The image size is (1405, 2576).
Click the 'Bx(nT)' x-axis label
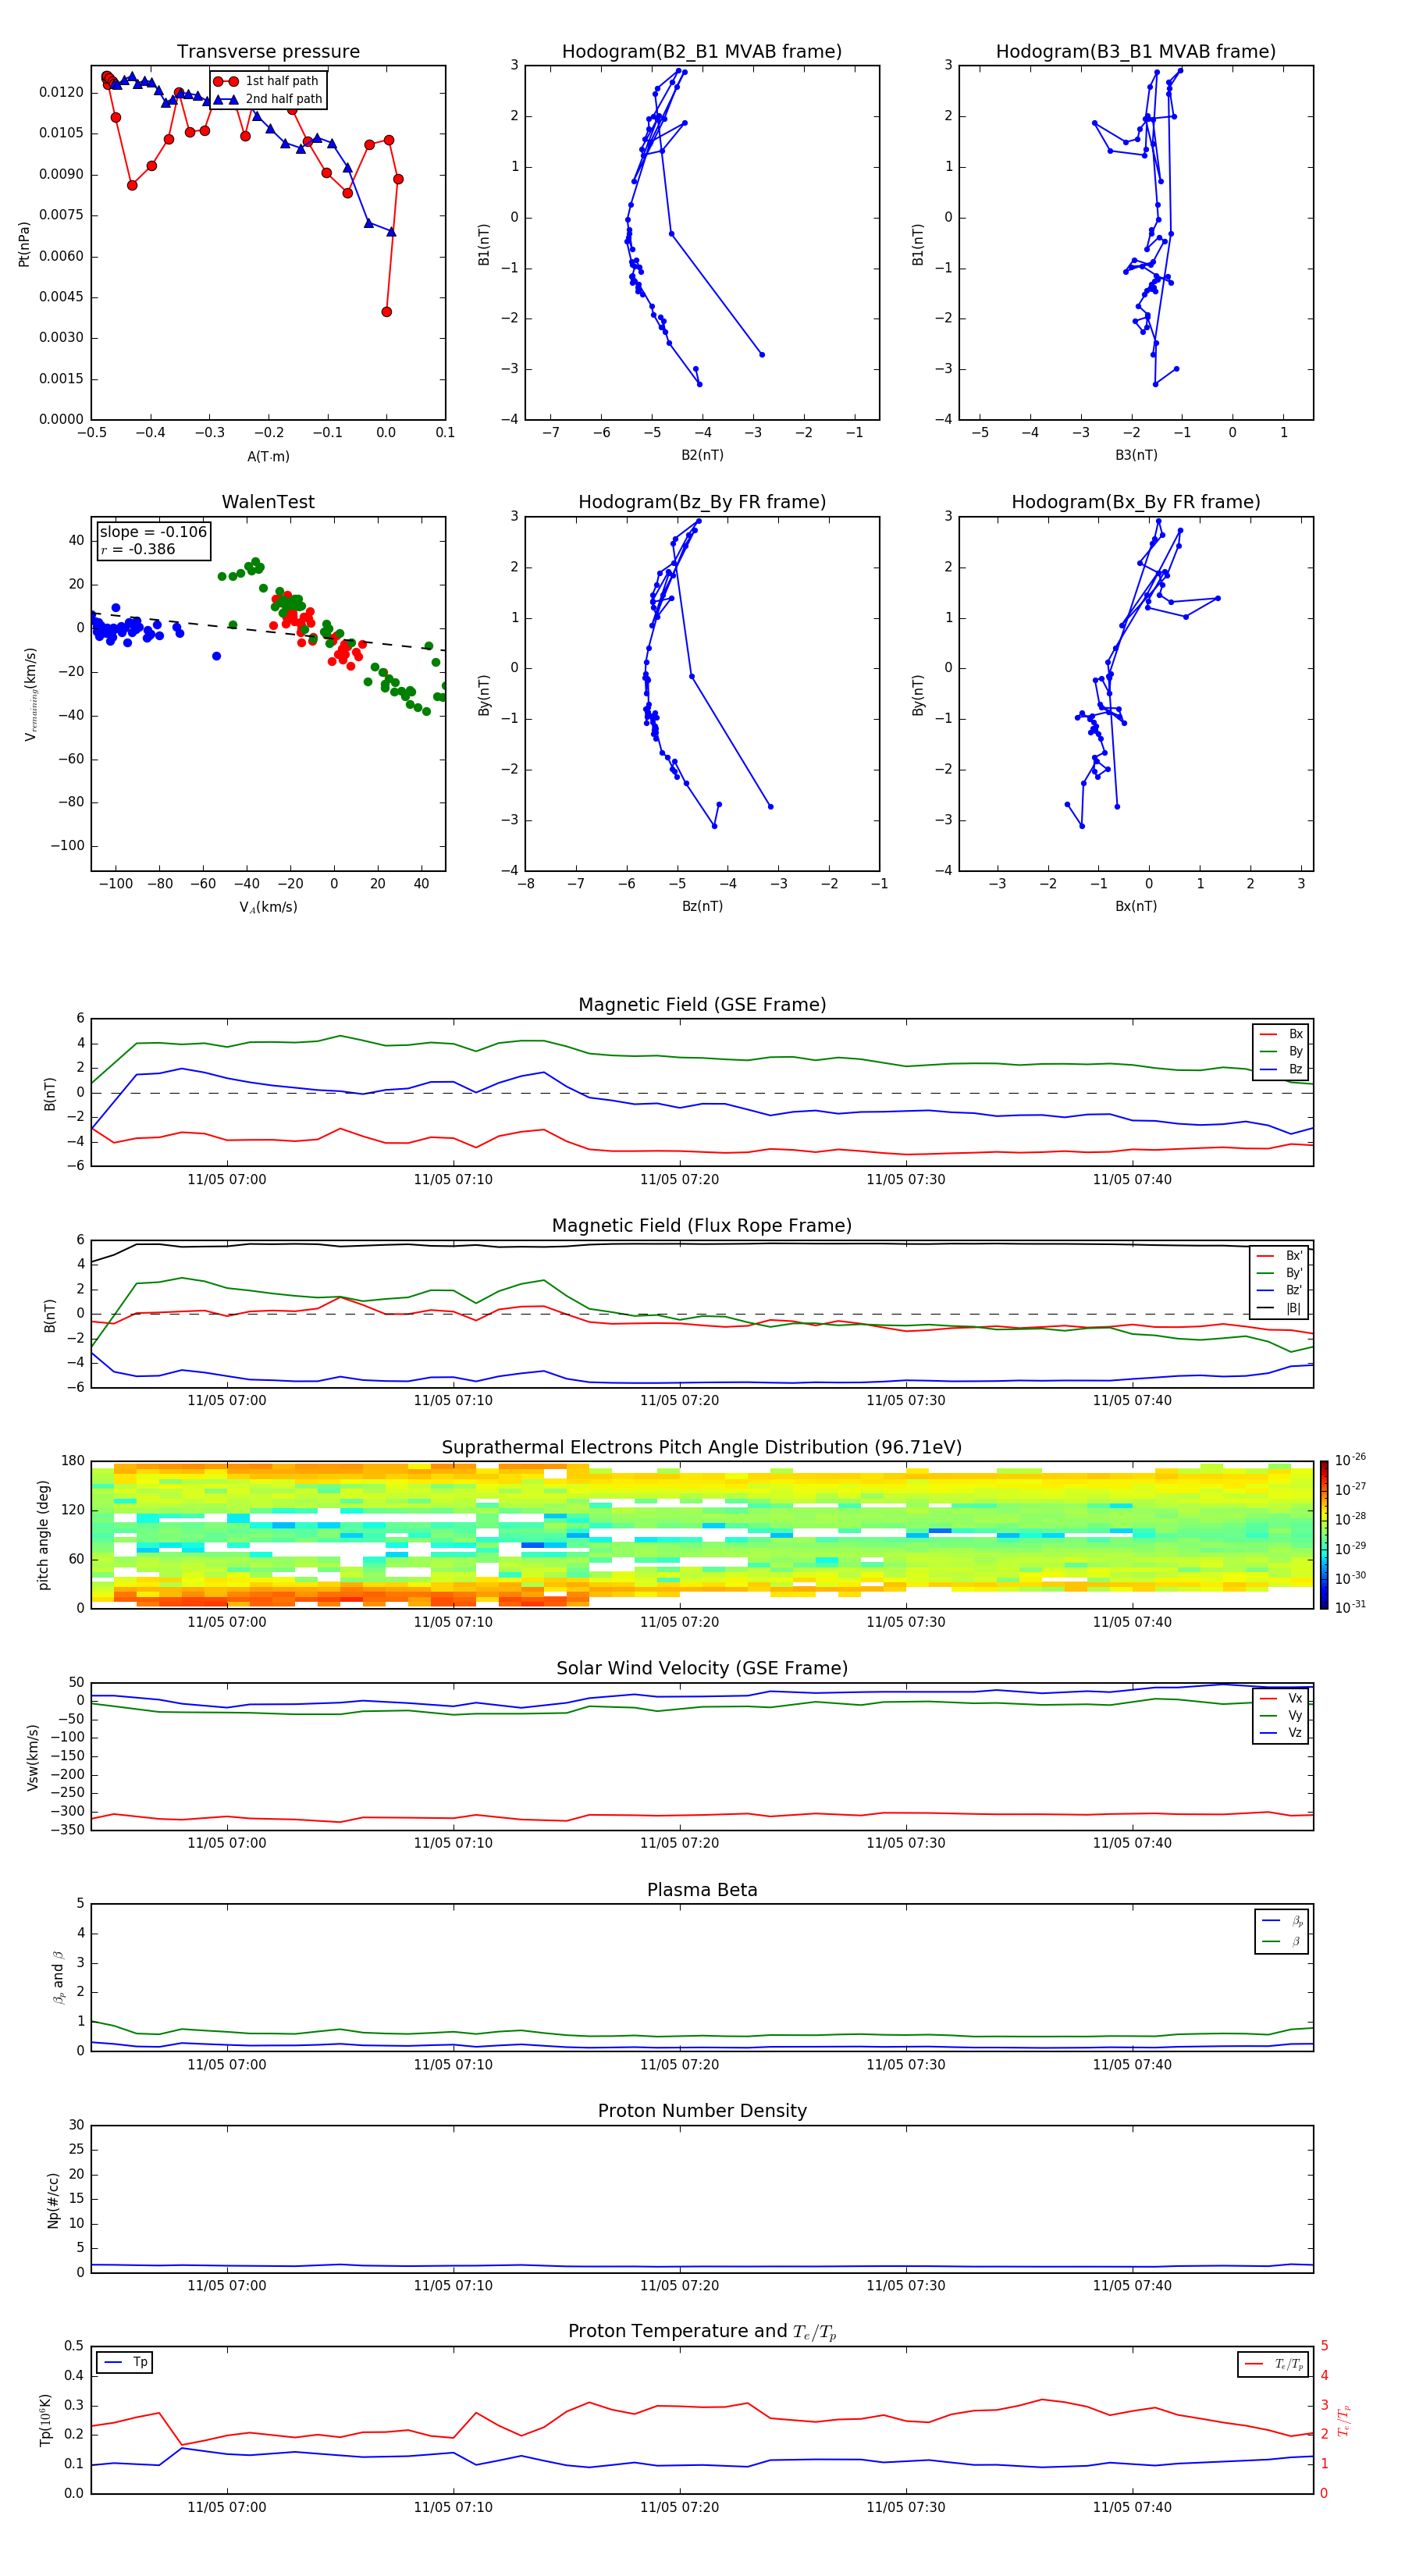[x=1136, y=906]
